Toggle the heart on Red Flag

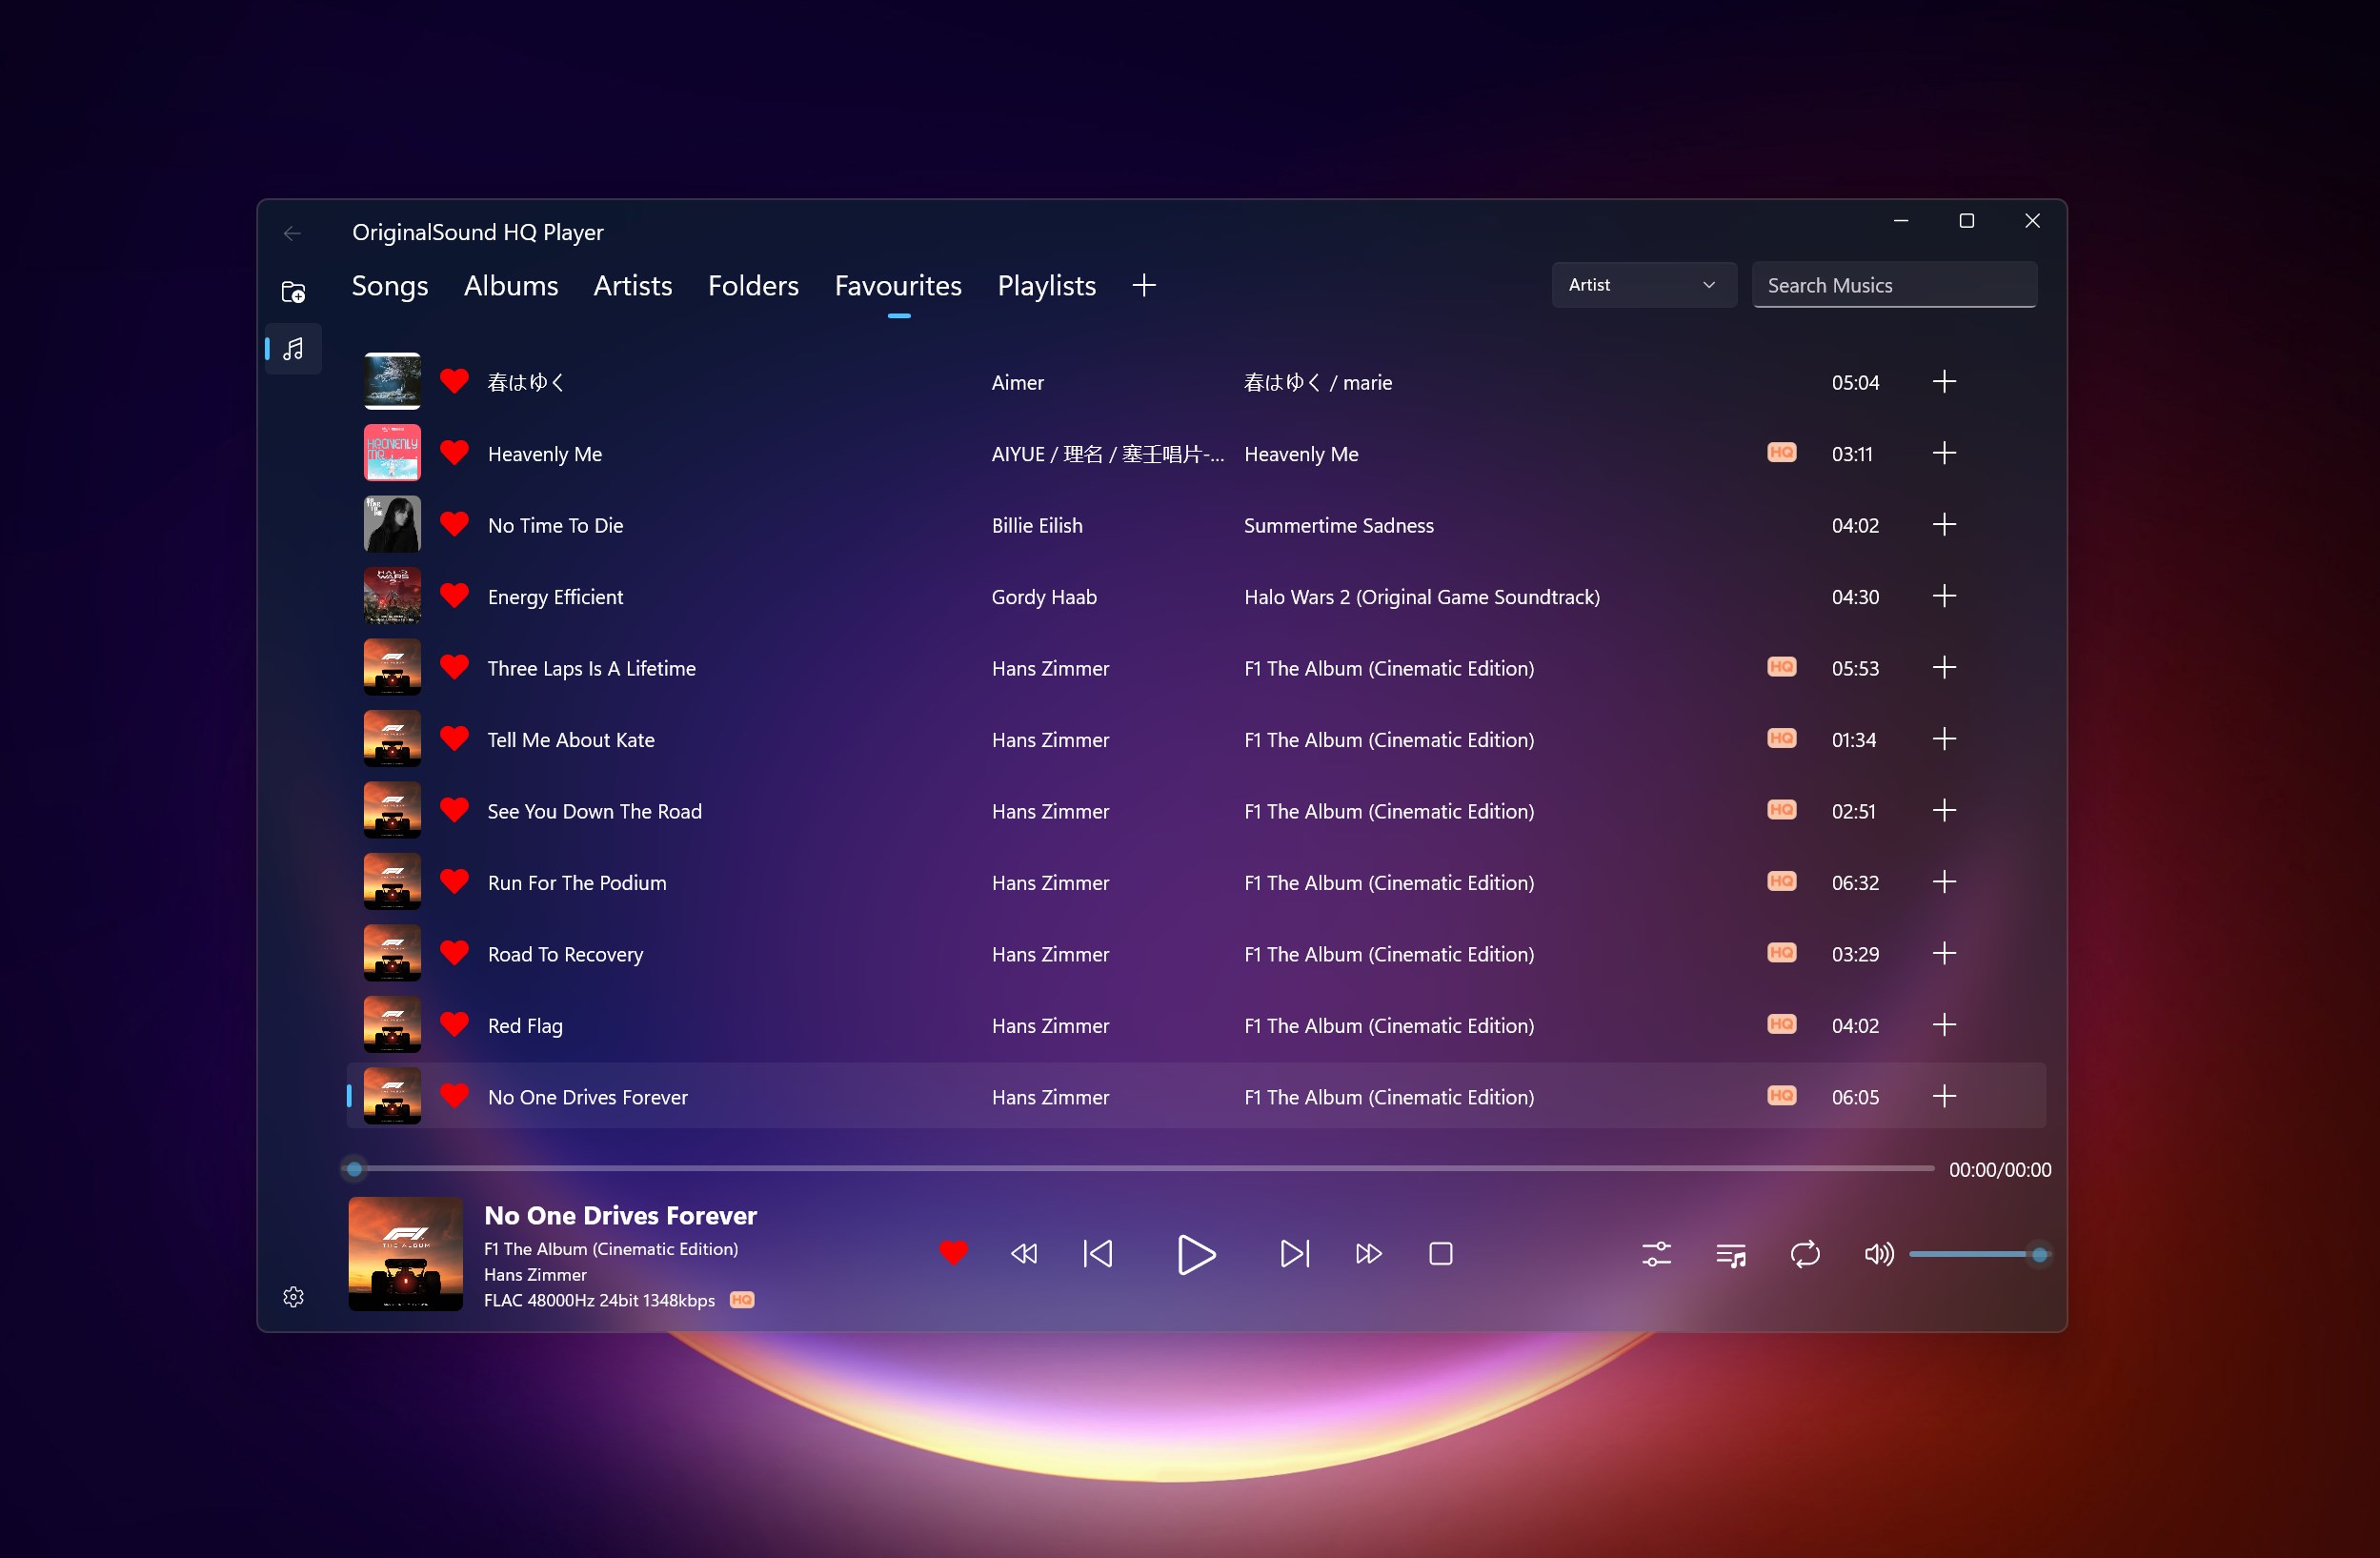click(x=455, y=1024)
